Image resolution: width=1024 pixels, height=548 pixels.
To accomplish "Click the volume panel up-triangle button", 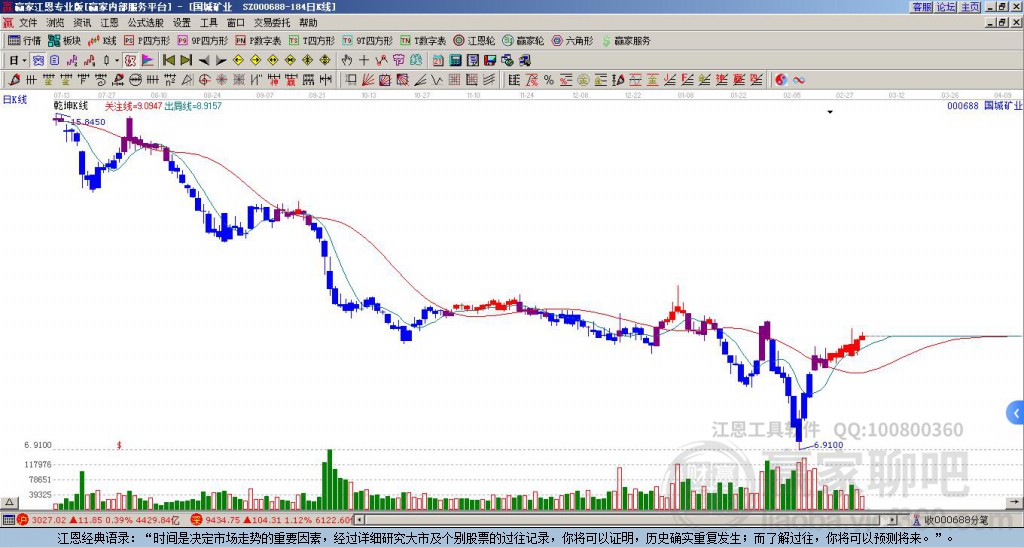I will click(9, 502).
